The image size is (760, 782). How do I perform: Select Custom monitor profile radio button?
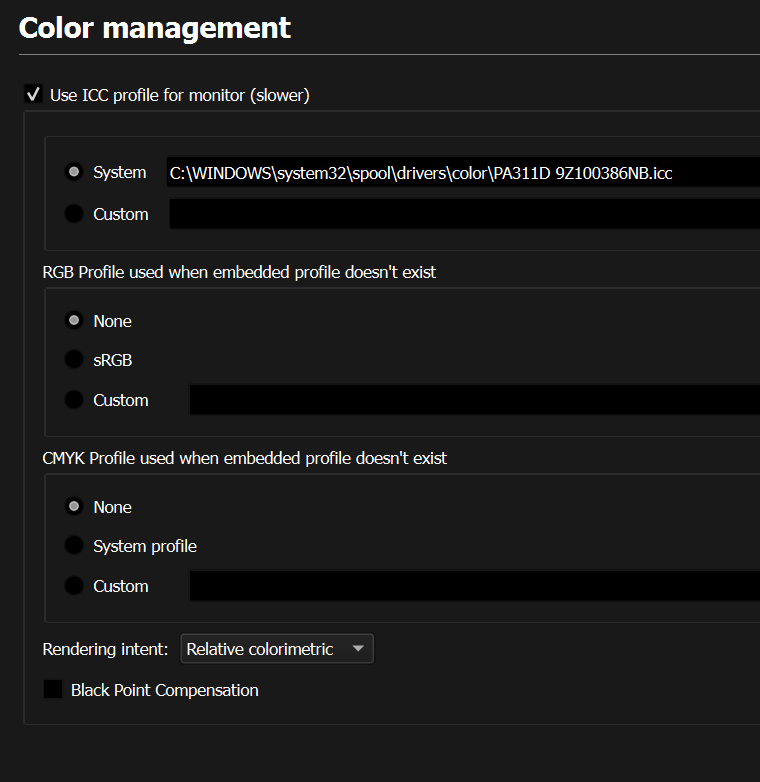(x=74, y=214)
